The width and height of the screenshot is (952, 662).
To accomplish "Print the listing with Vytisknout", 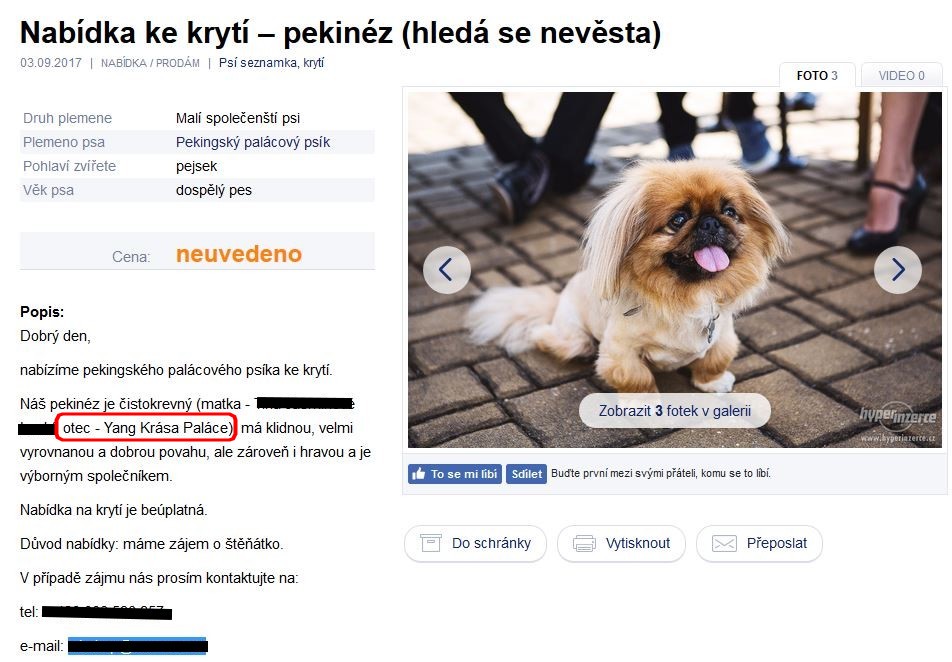I will point(621,543).
